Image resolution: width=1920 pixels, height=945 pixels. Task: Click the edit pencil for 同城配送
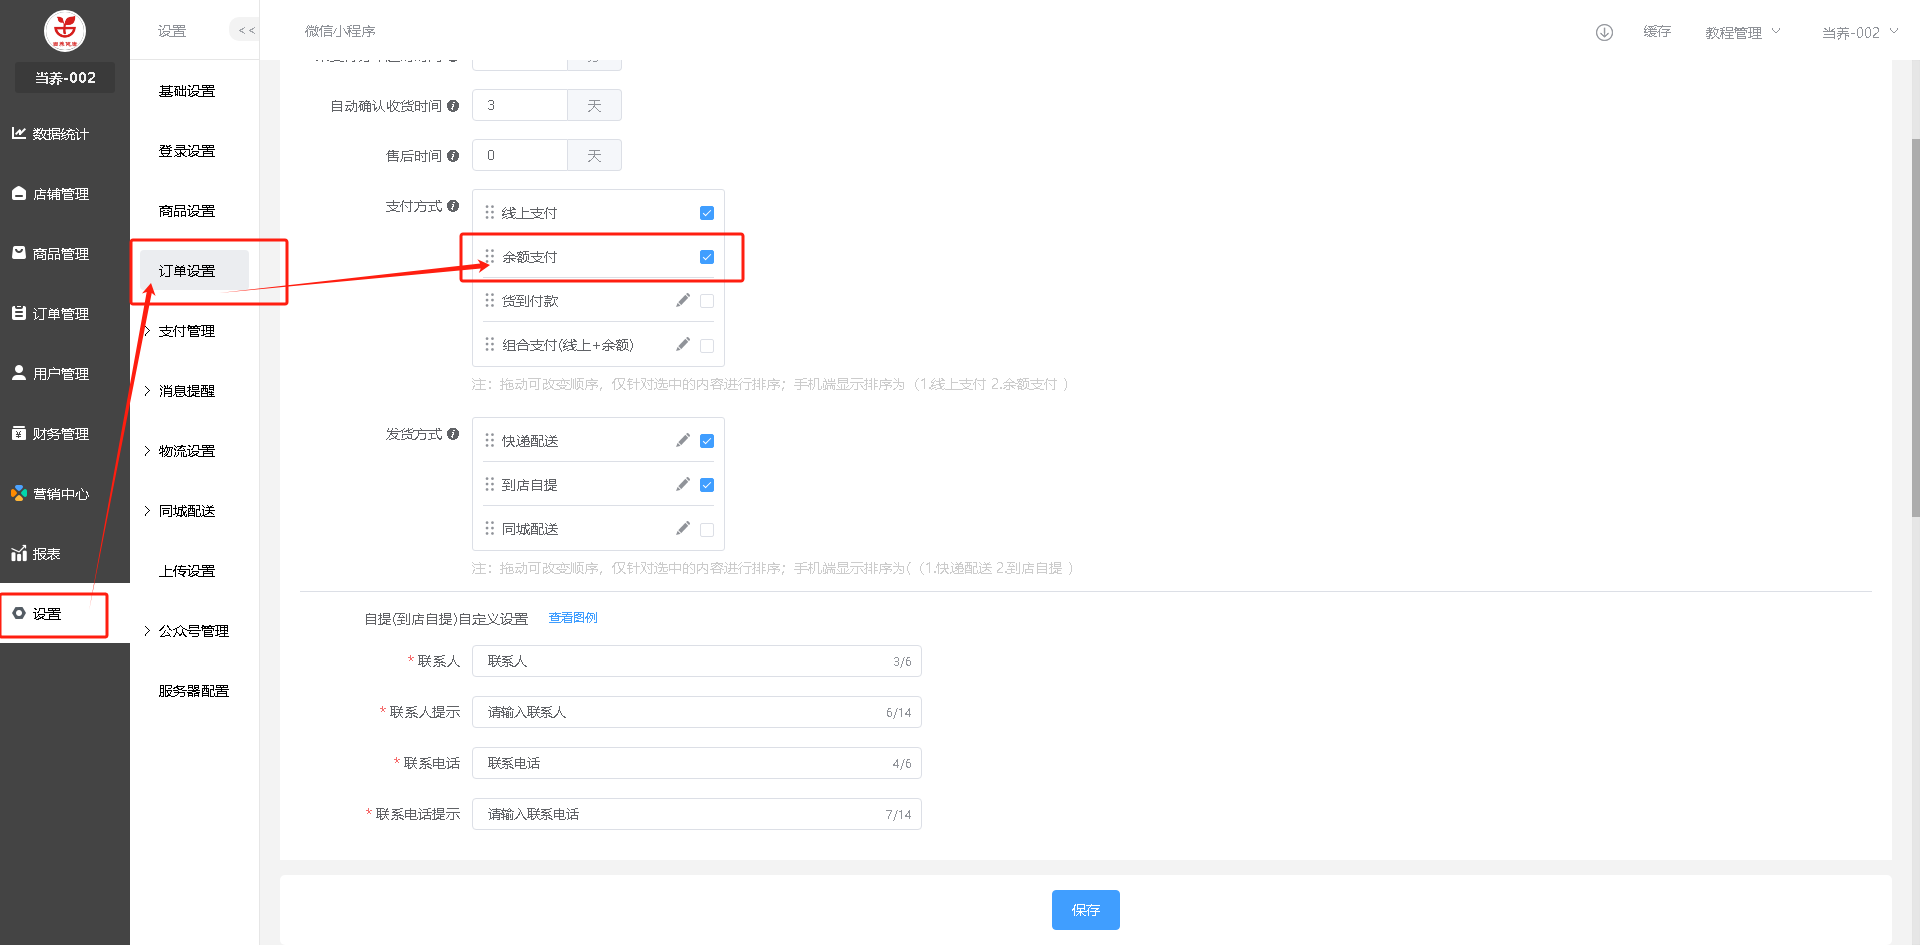point(683,529)
